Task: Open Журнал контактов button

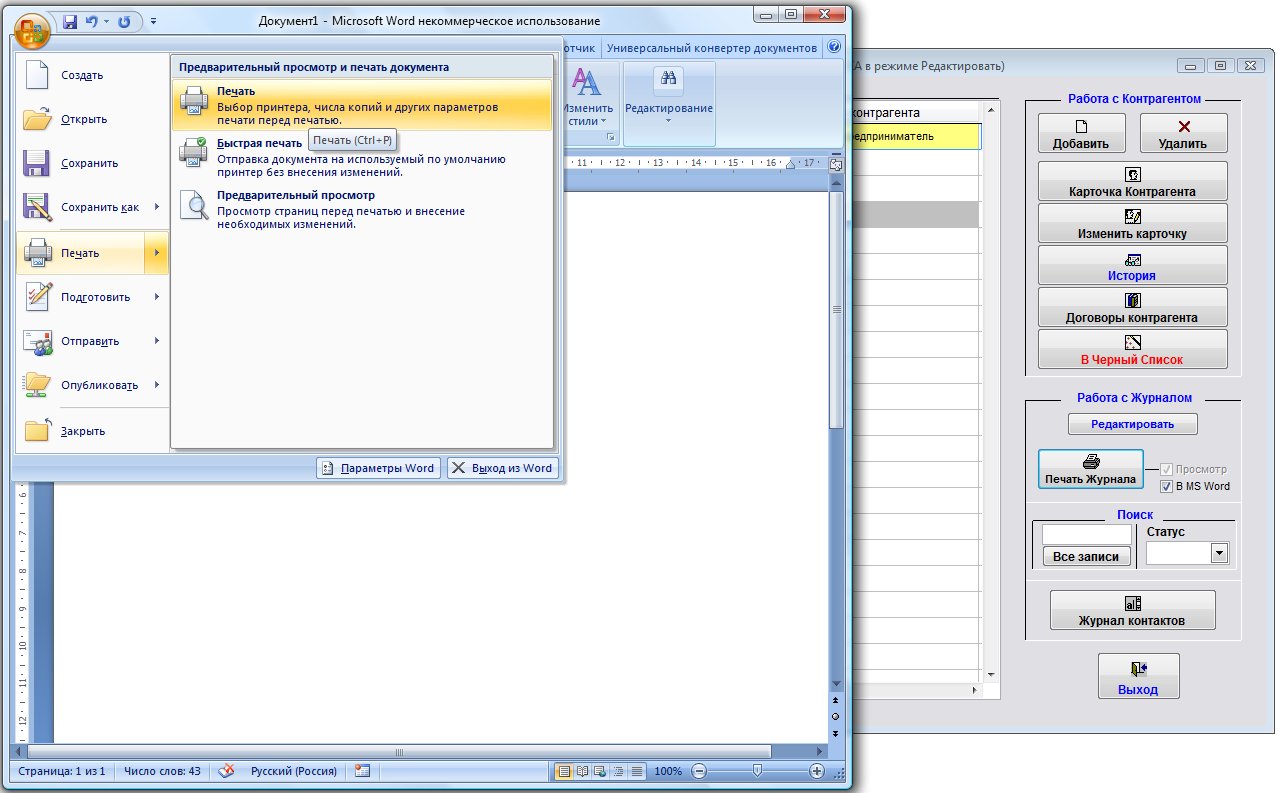Action: pyautogui.click(x=1132, y=610)
